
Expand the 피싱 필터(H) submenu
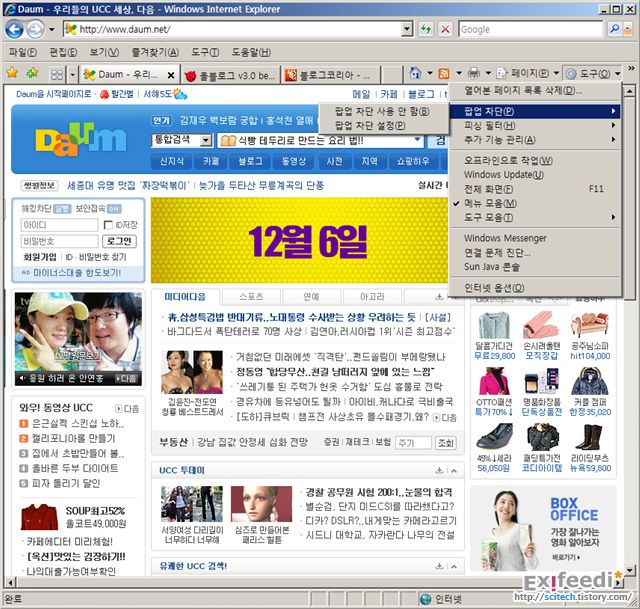point(535,125)
